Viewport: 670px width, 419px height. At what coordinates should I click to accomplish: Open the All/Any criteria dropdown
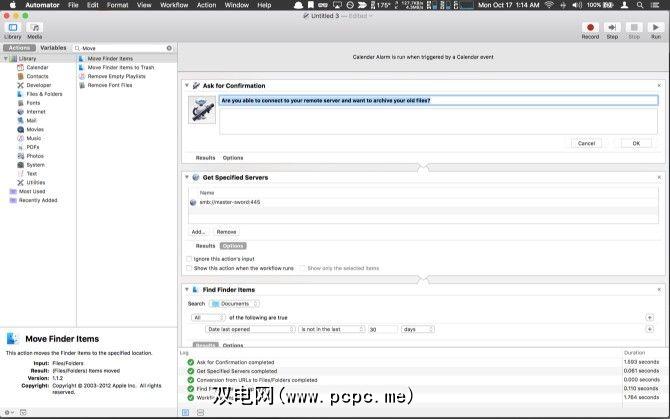(x=208, y=318)
